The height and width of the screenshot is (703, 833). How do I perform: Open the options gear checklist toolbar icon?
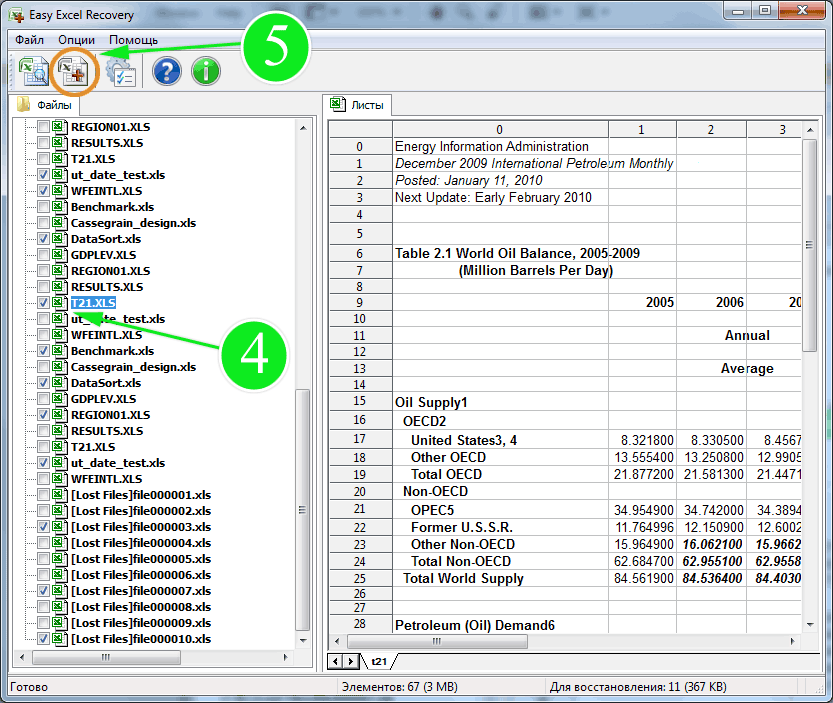tap(120, 71)
